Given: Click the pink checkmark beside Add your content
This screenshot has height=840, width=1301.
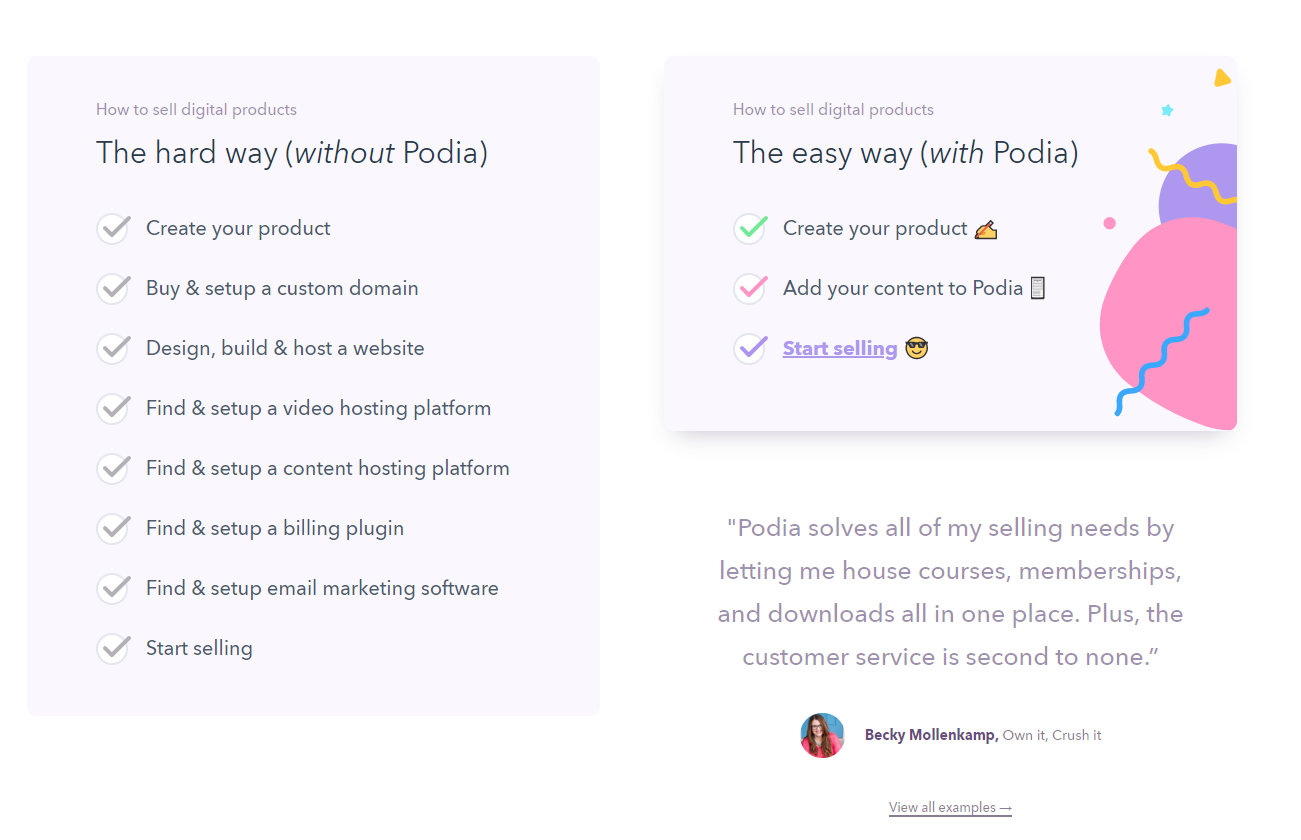Looking at the screenshot, I should click(750, 288).
